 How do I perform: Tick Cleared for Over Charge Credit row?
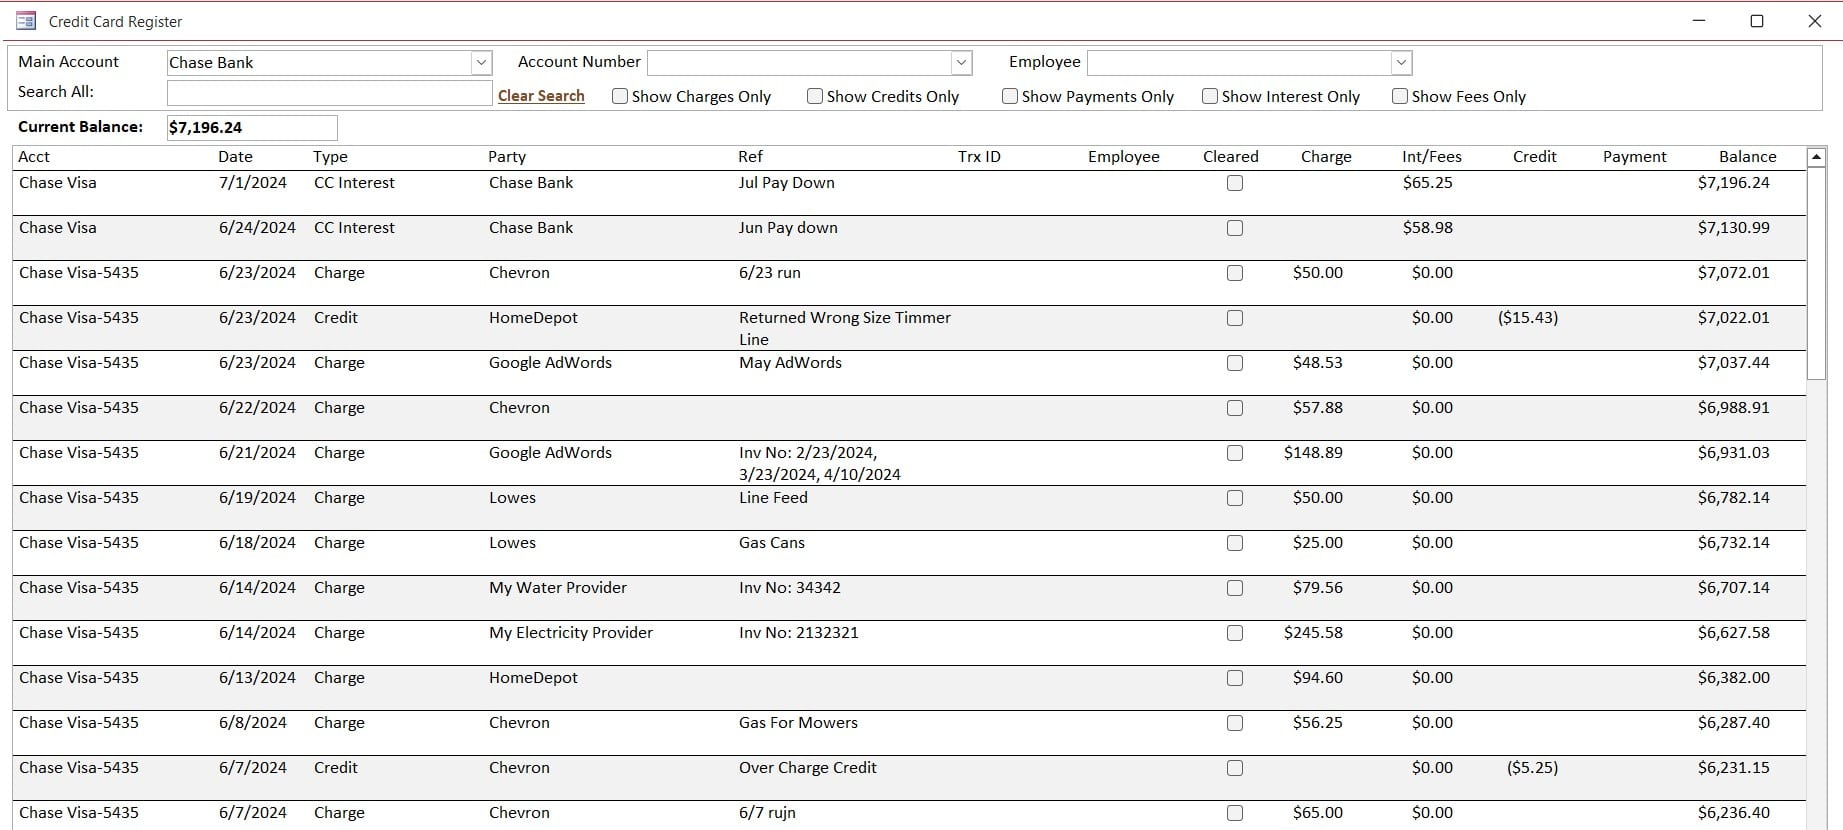click(1235, 768)
